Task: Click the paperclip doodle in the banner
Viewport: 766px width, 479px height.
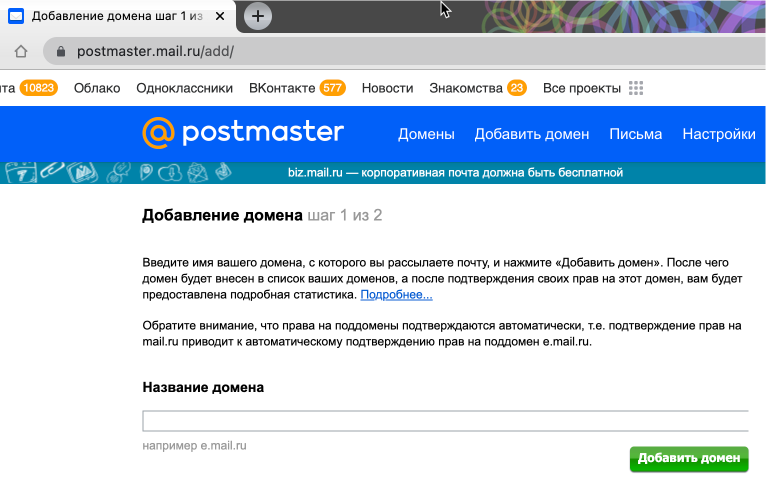Action: [52, 170]
